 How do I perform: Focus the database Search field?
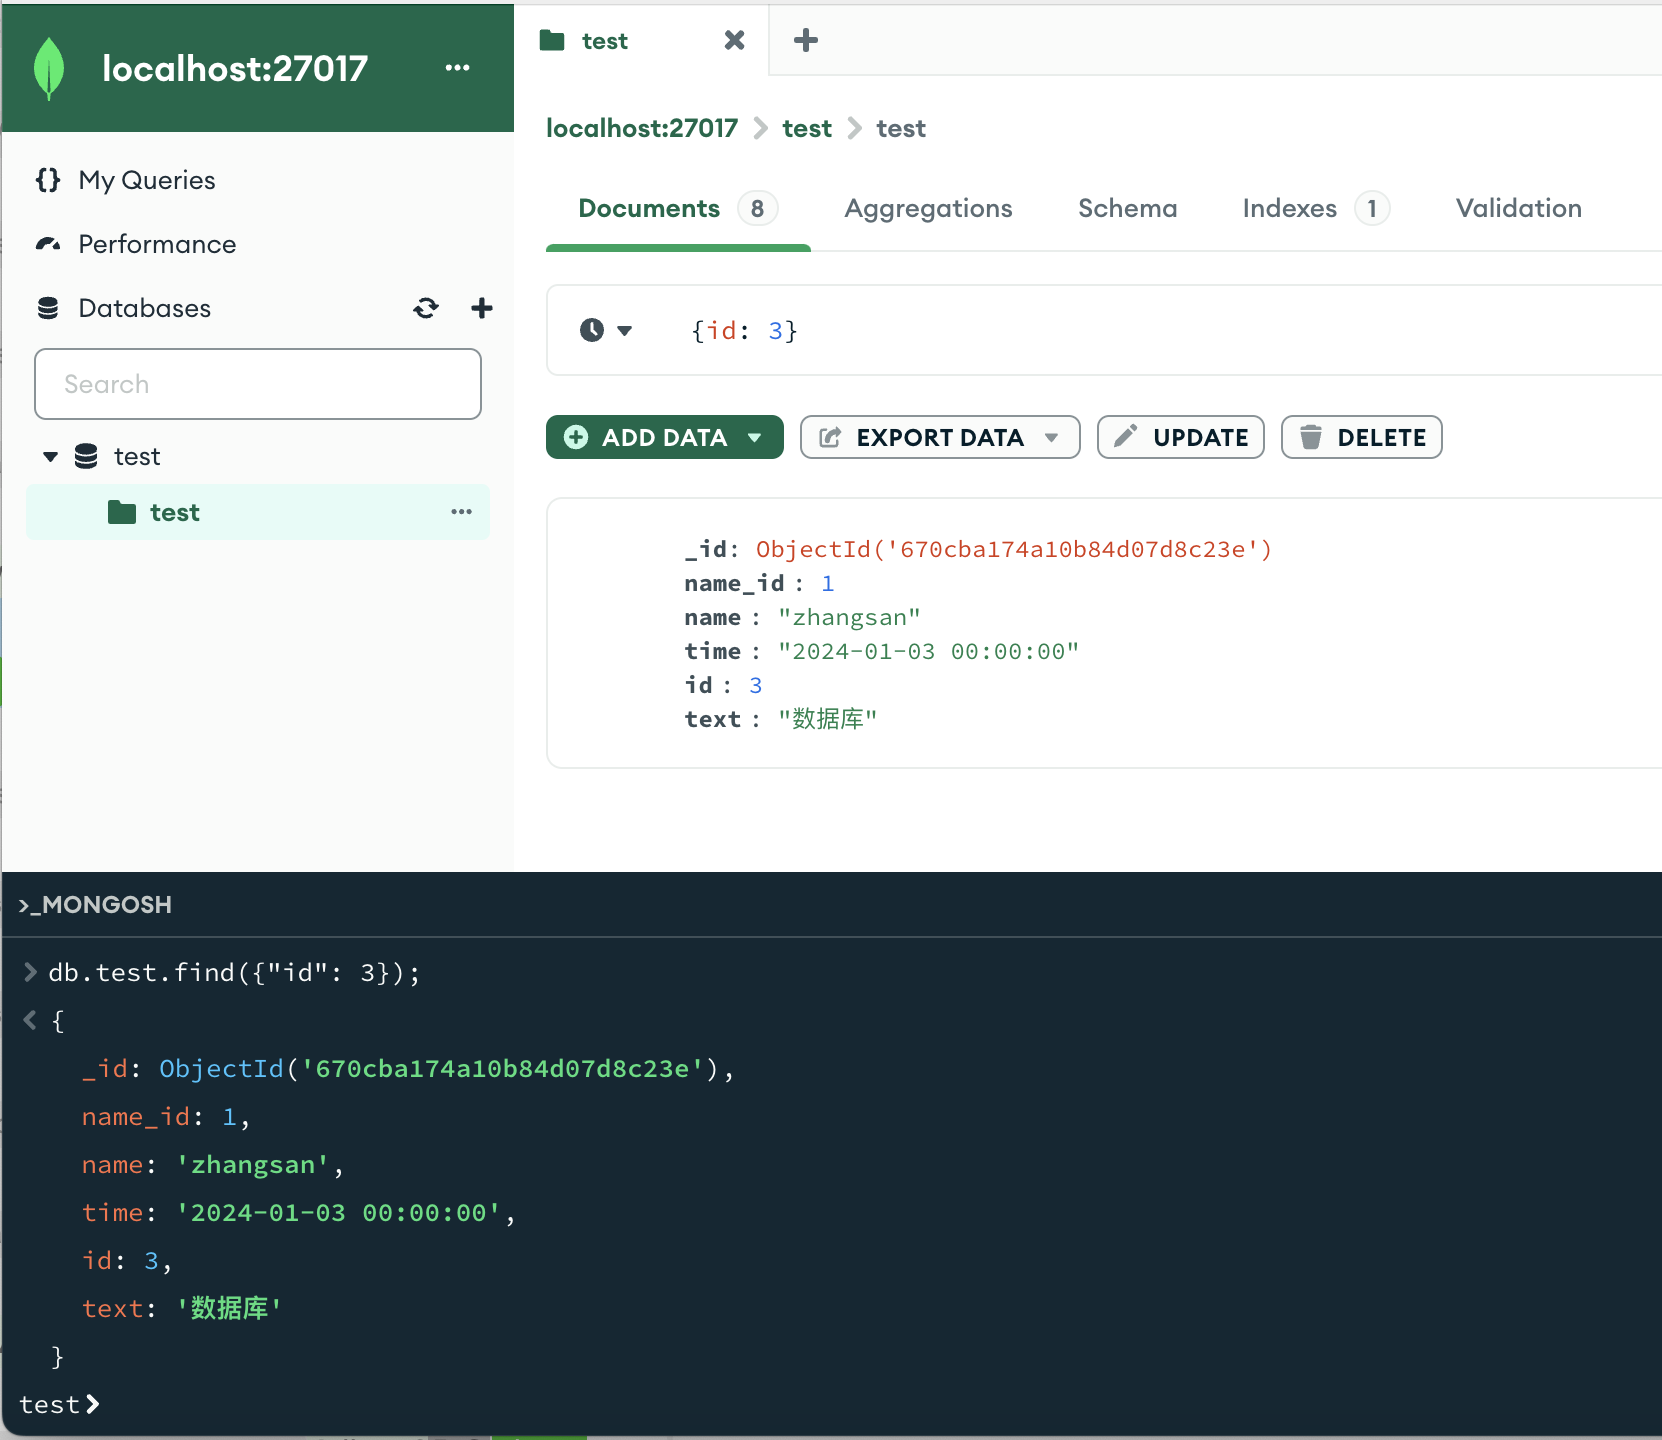click(x=258, y=384)
